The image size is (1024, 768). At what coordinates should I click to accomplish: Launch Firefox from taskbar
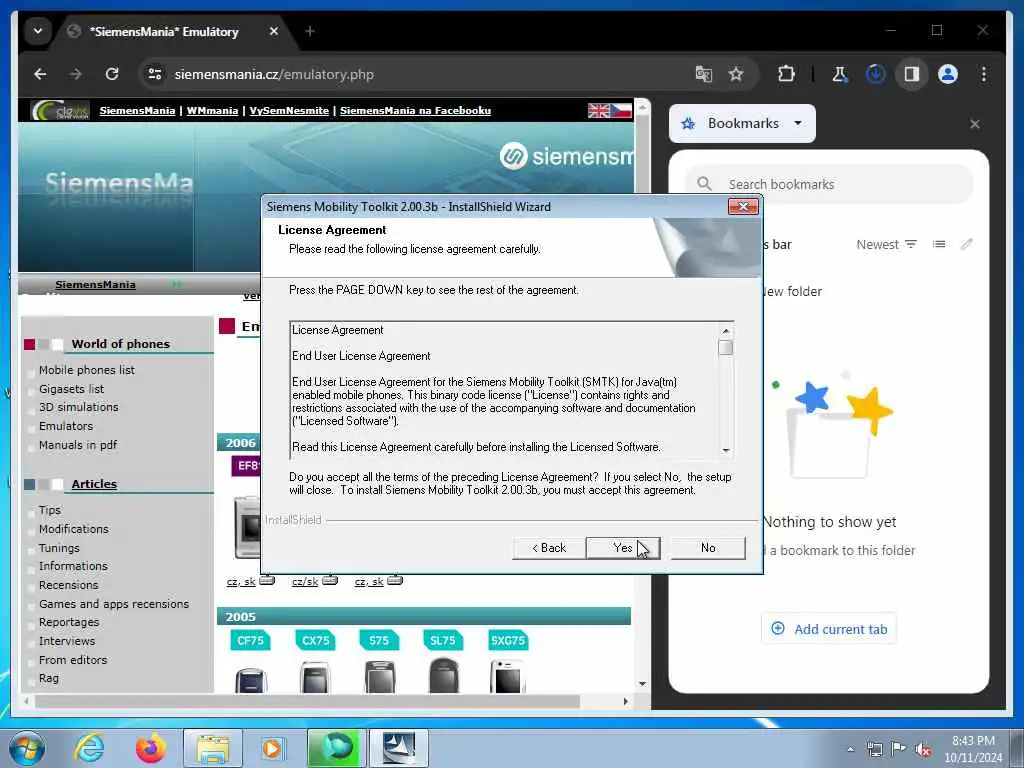[x=150, y=748]
